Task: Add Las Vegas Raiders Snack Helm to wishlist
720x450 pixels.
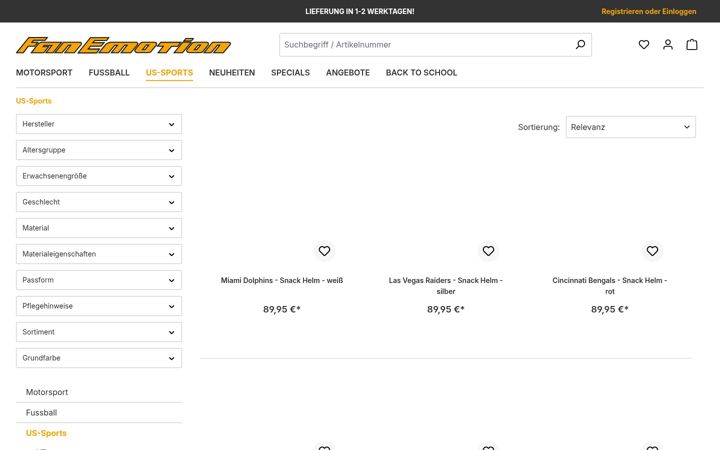Action: (x=488, y=251)
